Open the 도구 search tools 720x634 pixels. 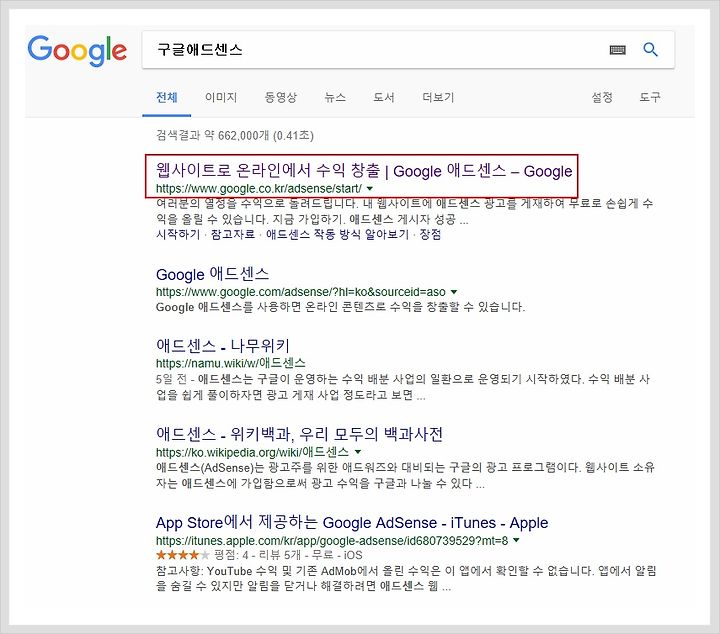tap(650, 97)
